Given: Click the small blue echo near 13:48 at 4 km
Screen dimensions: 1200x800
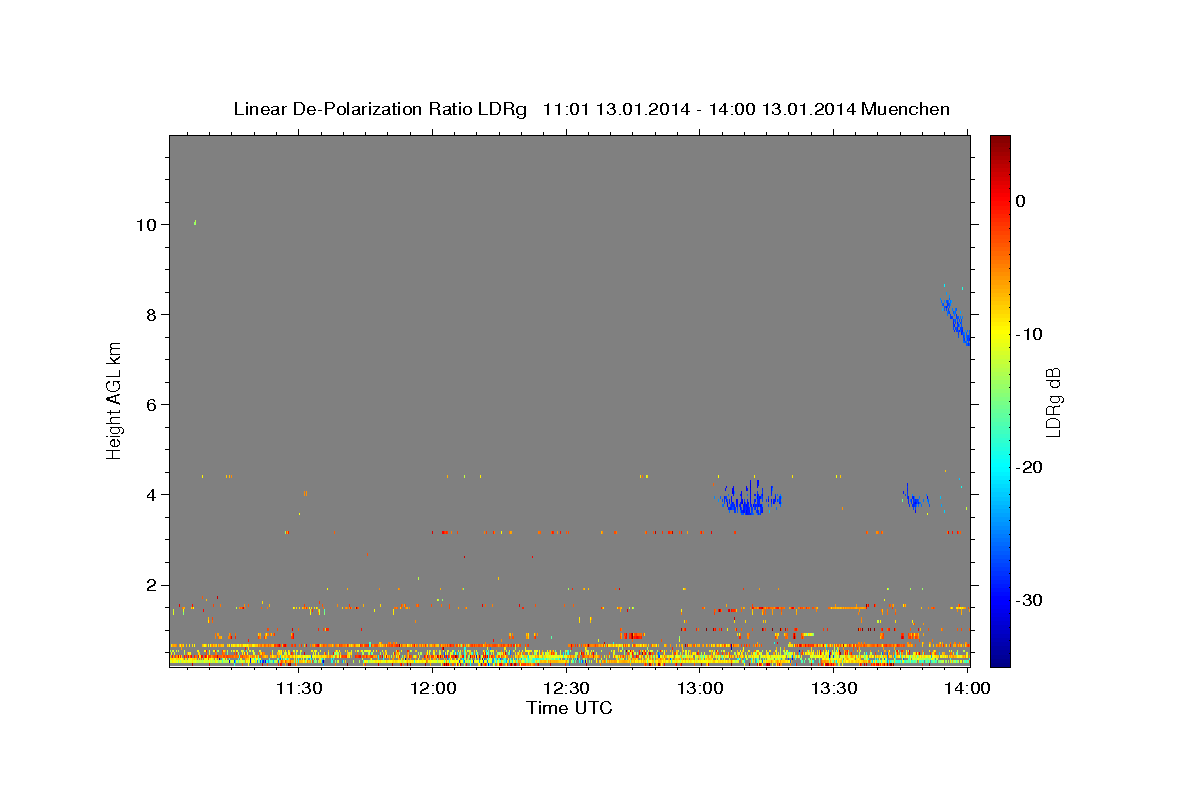Looking at the screenshot, I should point(915,500).
